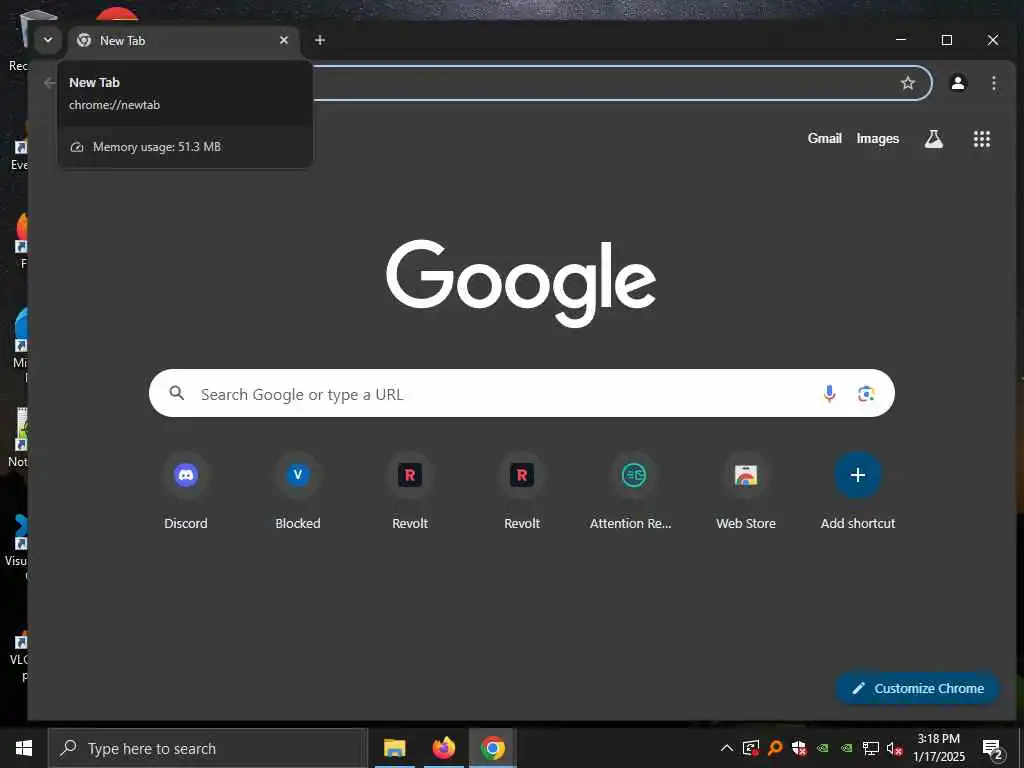Image resolution: width=1024 pixels, height=768 pixels.
Task: Open the first Revolt shortcut
Action: (410, 491)
